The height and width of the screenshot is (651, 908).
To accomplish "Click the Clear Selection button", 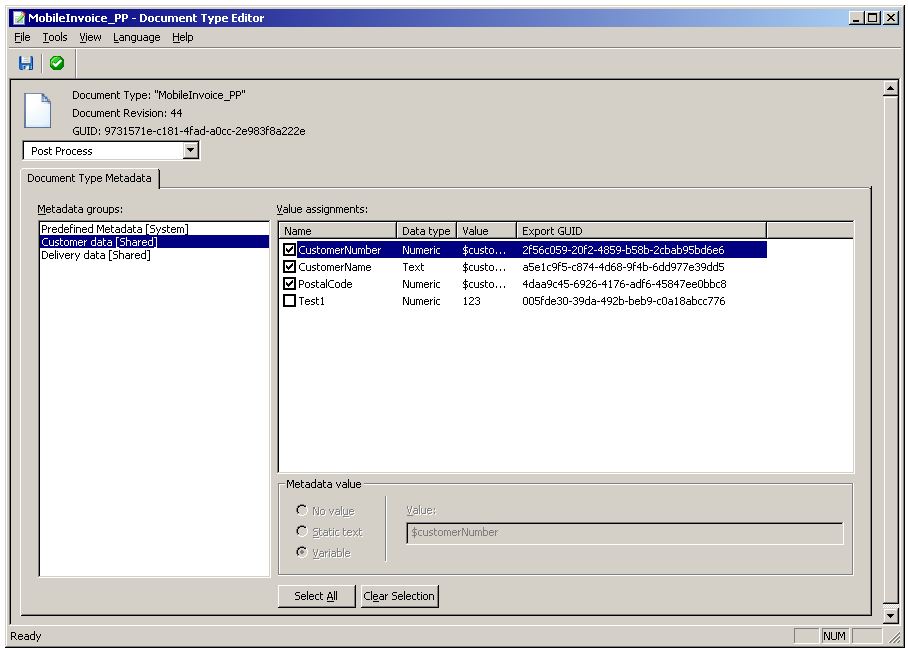I will pos(399,596).
